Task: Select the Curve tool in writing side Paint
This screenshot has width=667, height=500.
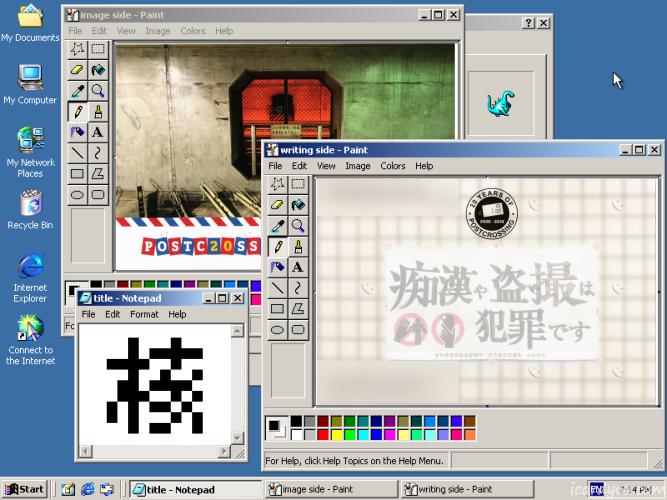Action: (x=298, y=288)
